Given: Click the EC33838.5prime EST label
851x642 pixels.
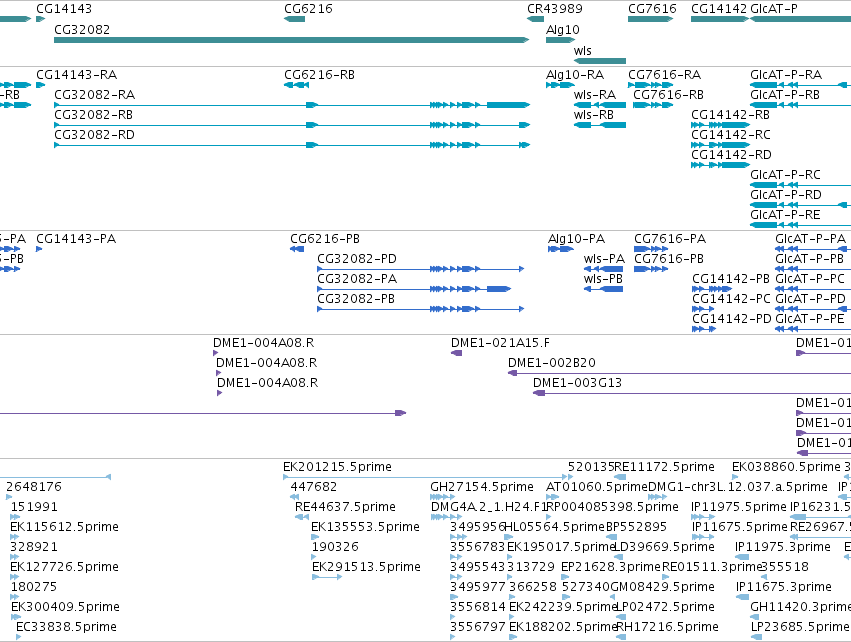Looking at the screenshot, I should click(x=66, y=627).
